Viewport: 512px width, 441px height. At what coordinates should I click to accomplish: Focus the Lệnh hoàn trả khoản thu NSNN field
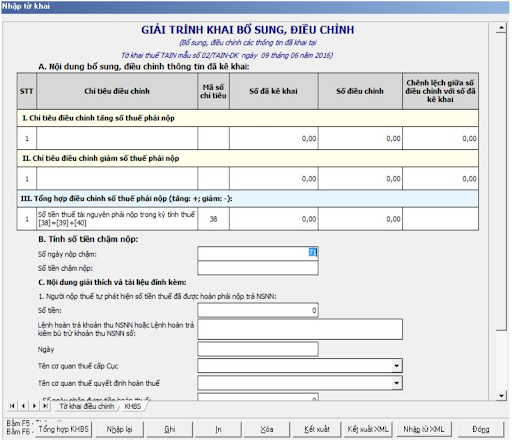300,329
